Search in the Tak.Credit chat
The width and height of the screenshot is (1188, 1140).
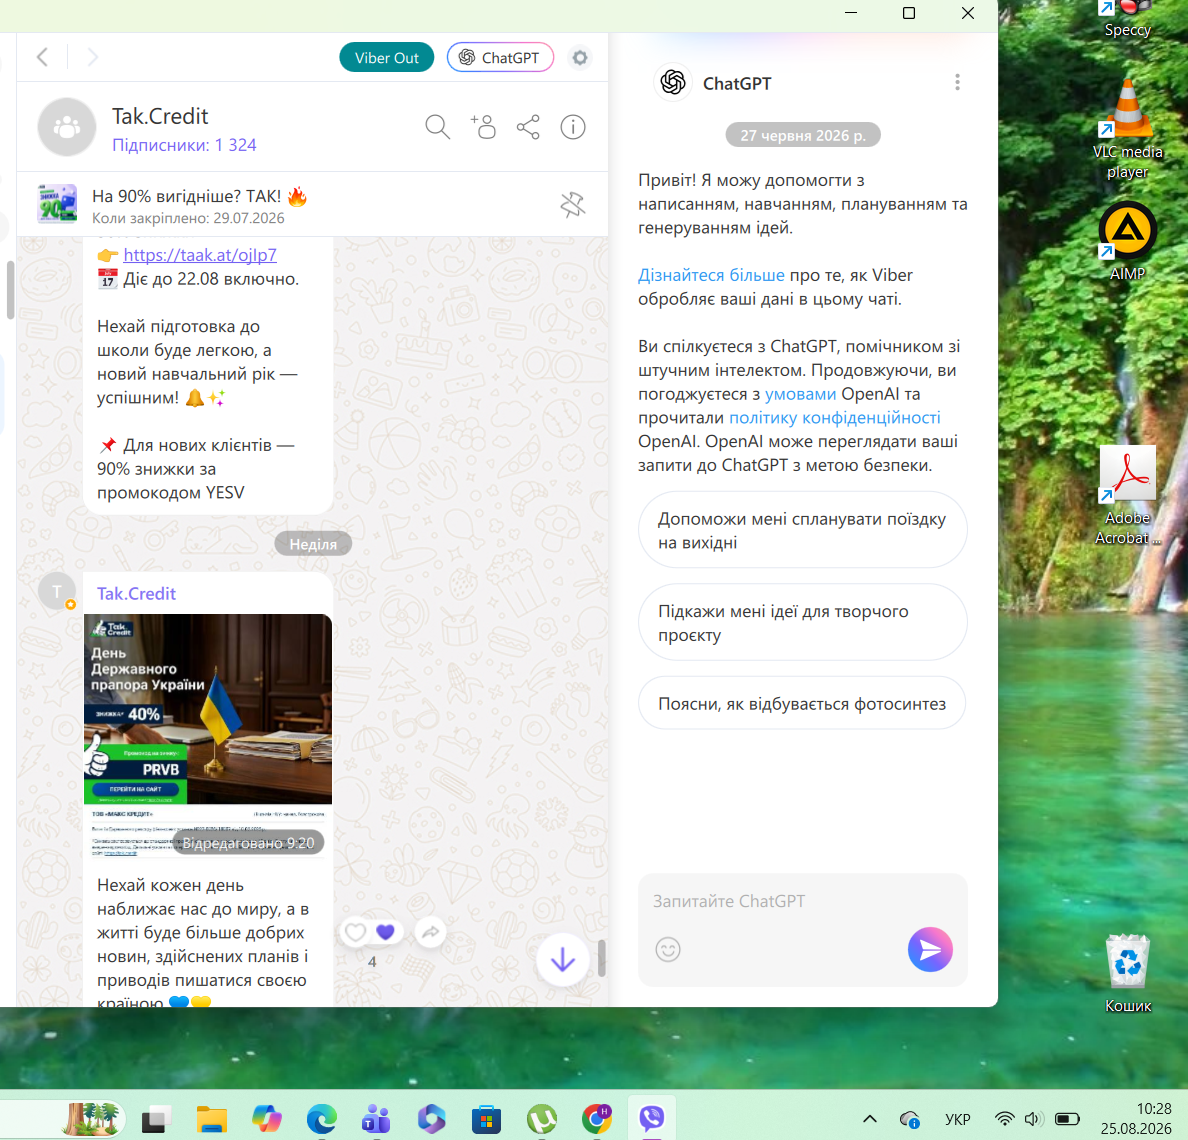tap(437, 126)
